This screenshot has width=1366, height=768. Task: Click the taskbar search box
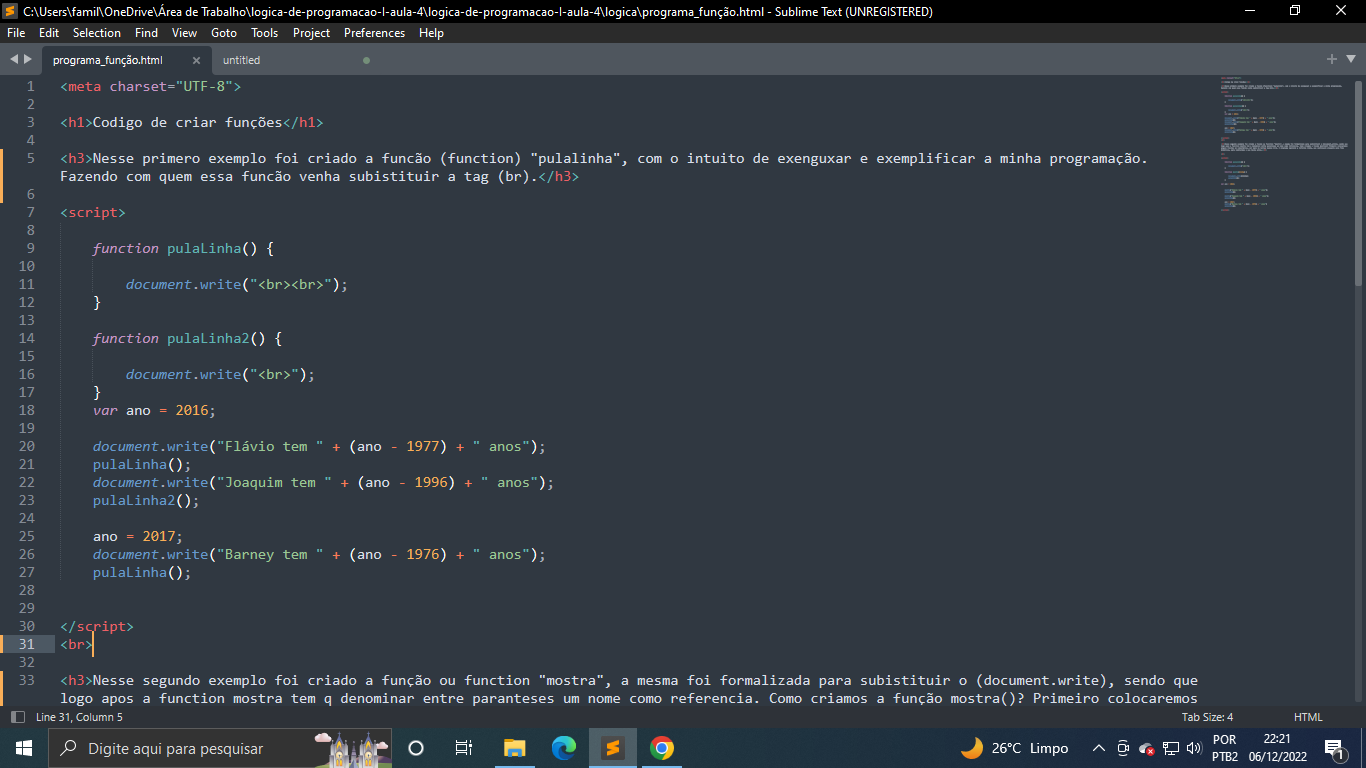click(221, 748)
